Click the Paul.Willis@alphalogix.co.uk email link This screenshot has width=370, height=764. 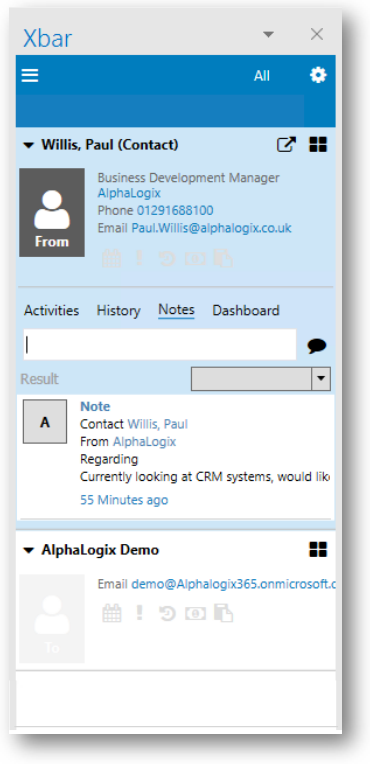(x=212, y=228)
